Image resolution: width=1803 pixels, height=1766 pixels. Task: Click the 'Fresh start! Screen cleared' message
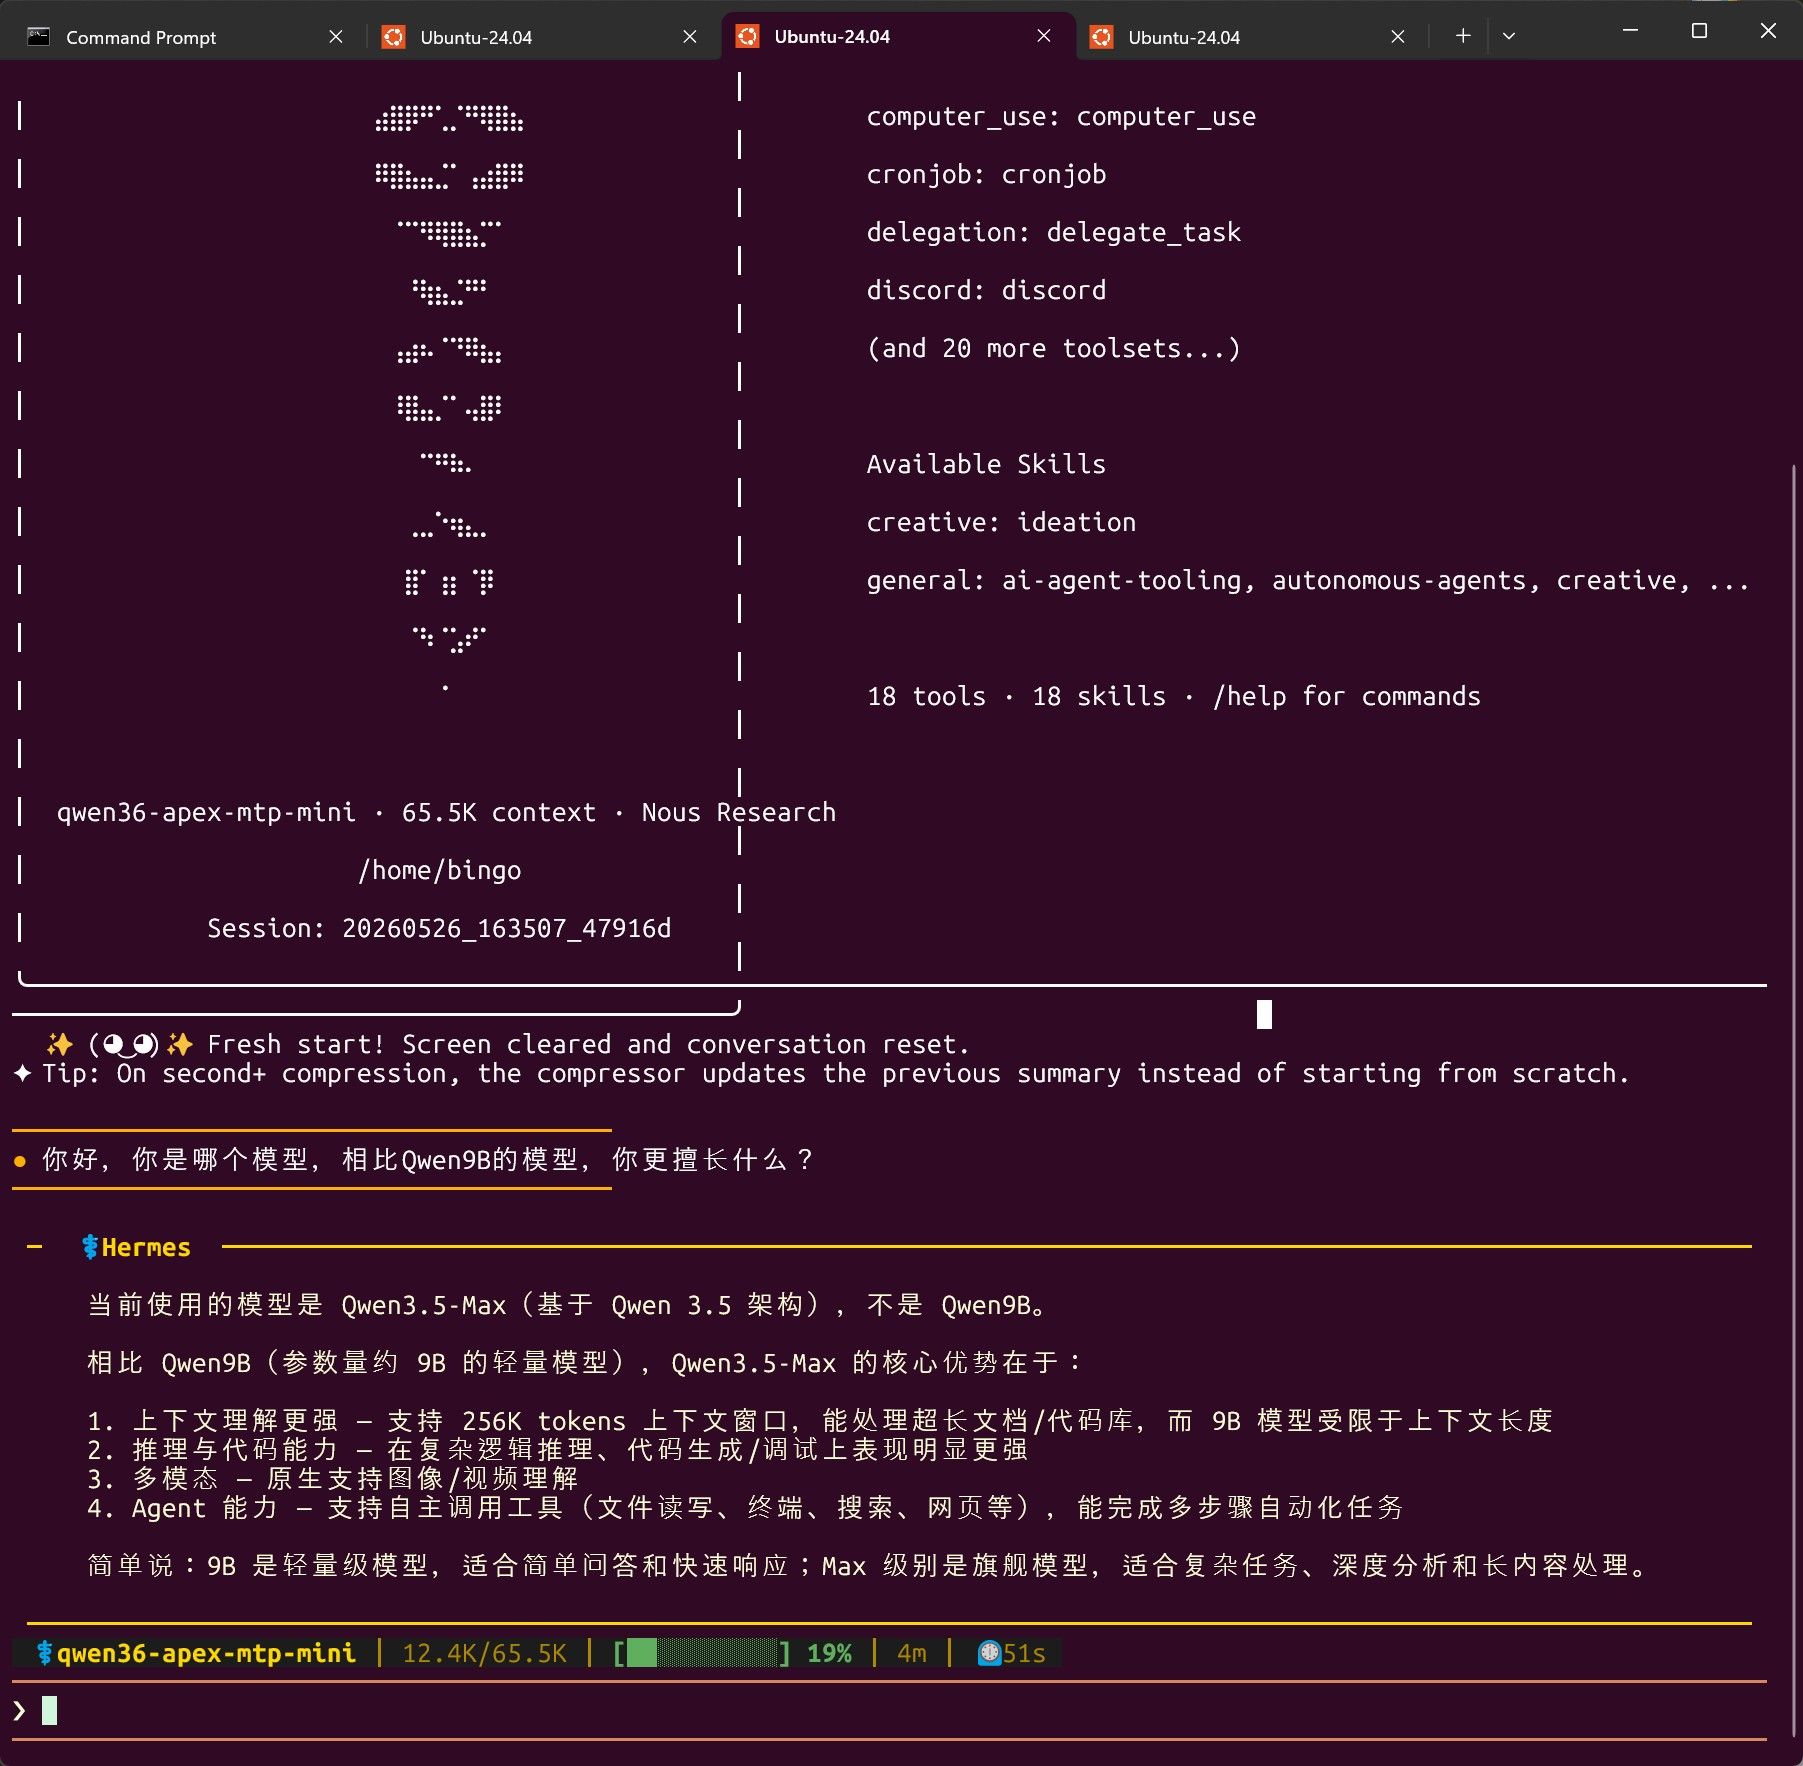tap(588, 1044)
